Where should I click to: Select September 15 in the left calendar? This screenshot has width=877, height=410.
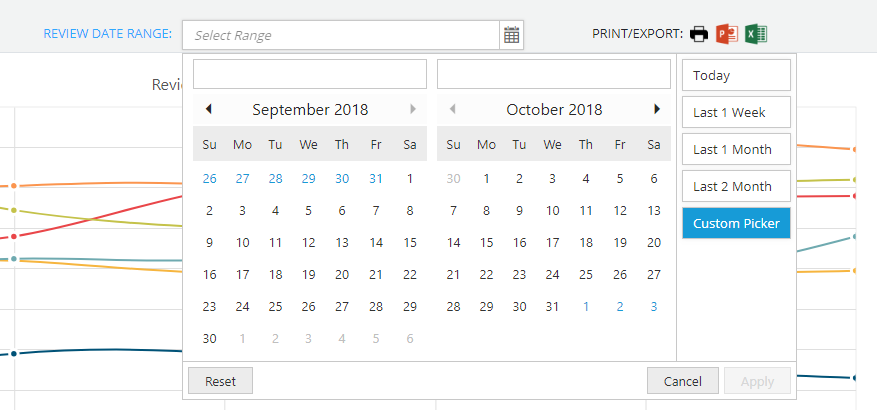pos(410,243)
